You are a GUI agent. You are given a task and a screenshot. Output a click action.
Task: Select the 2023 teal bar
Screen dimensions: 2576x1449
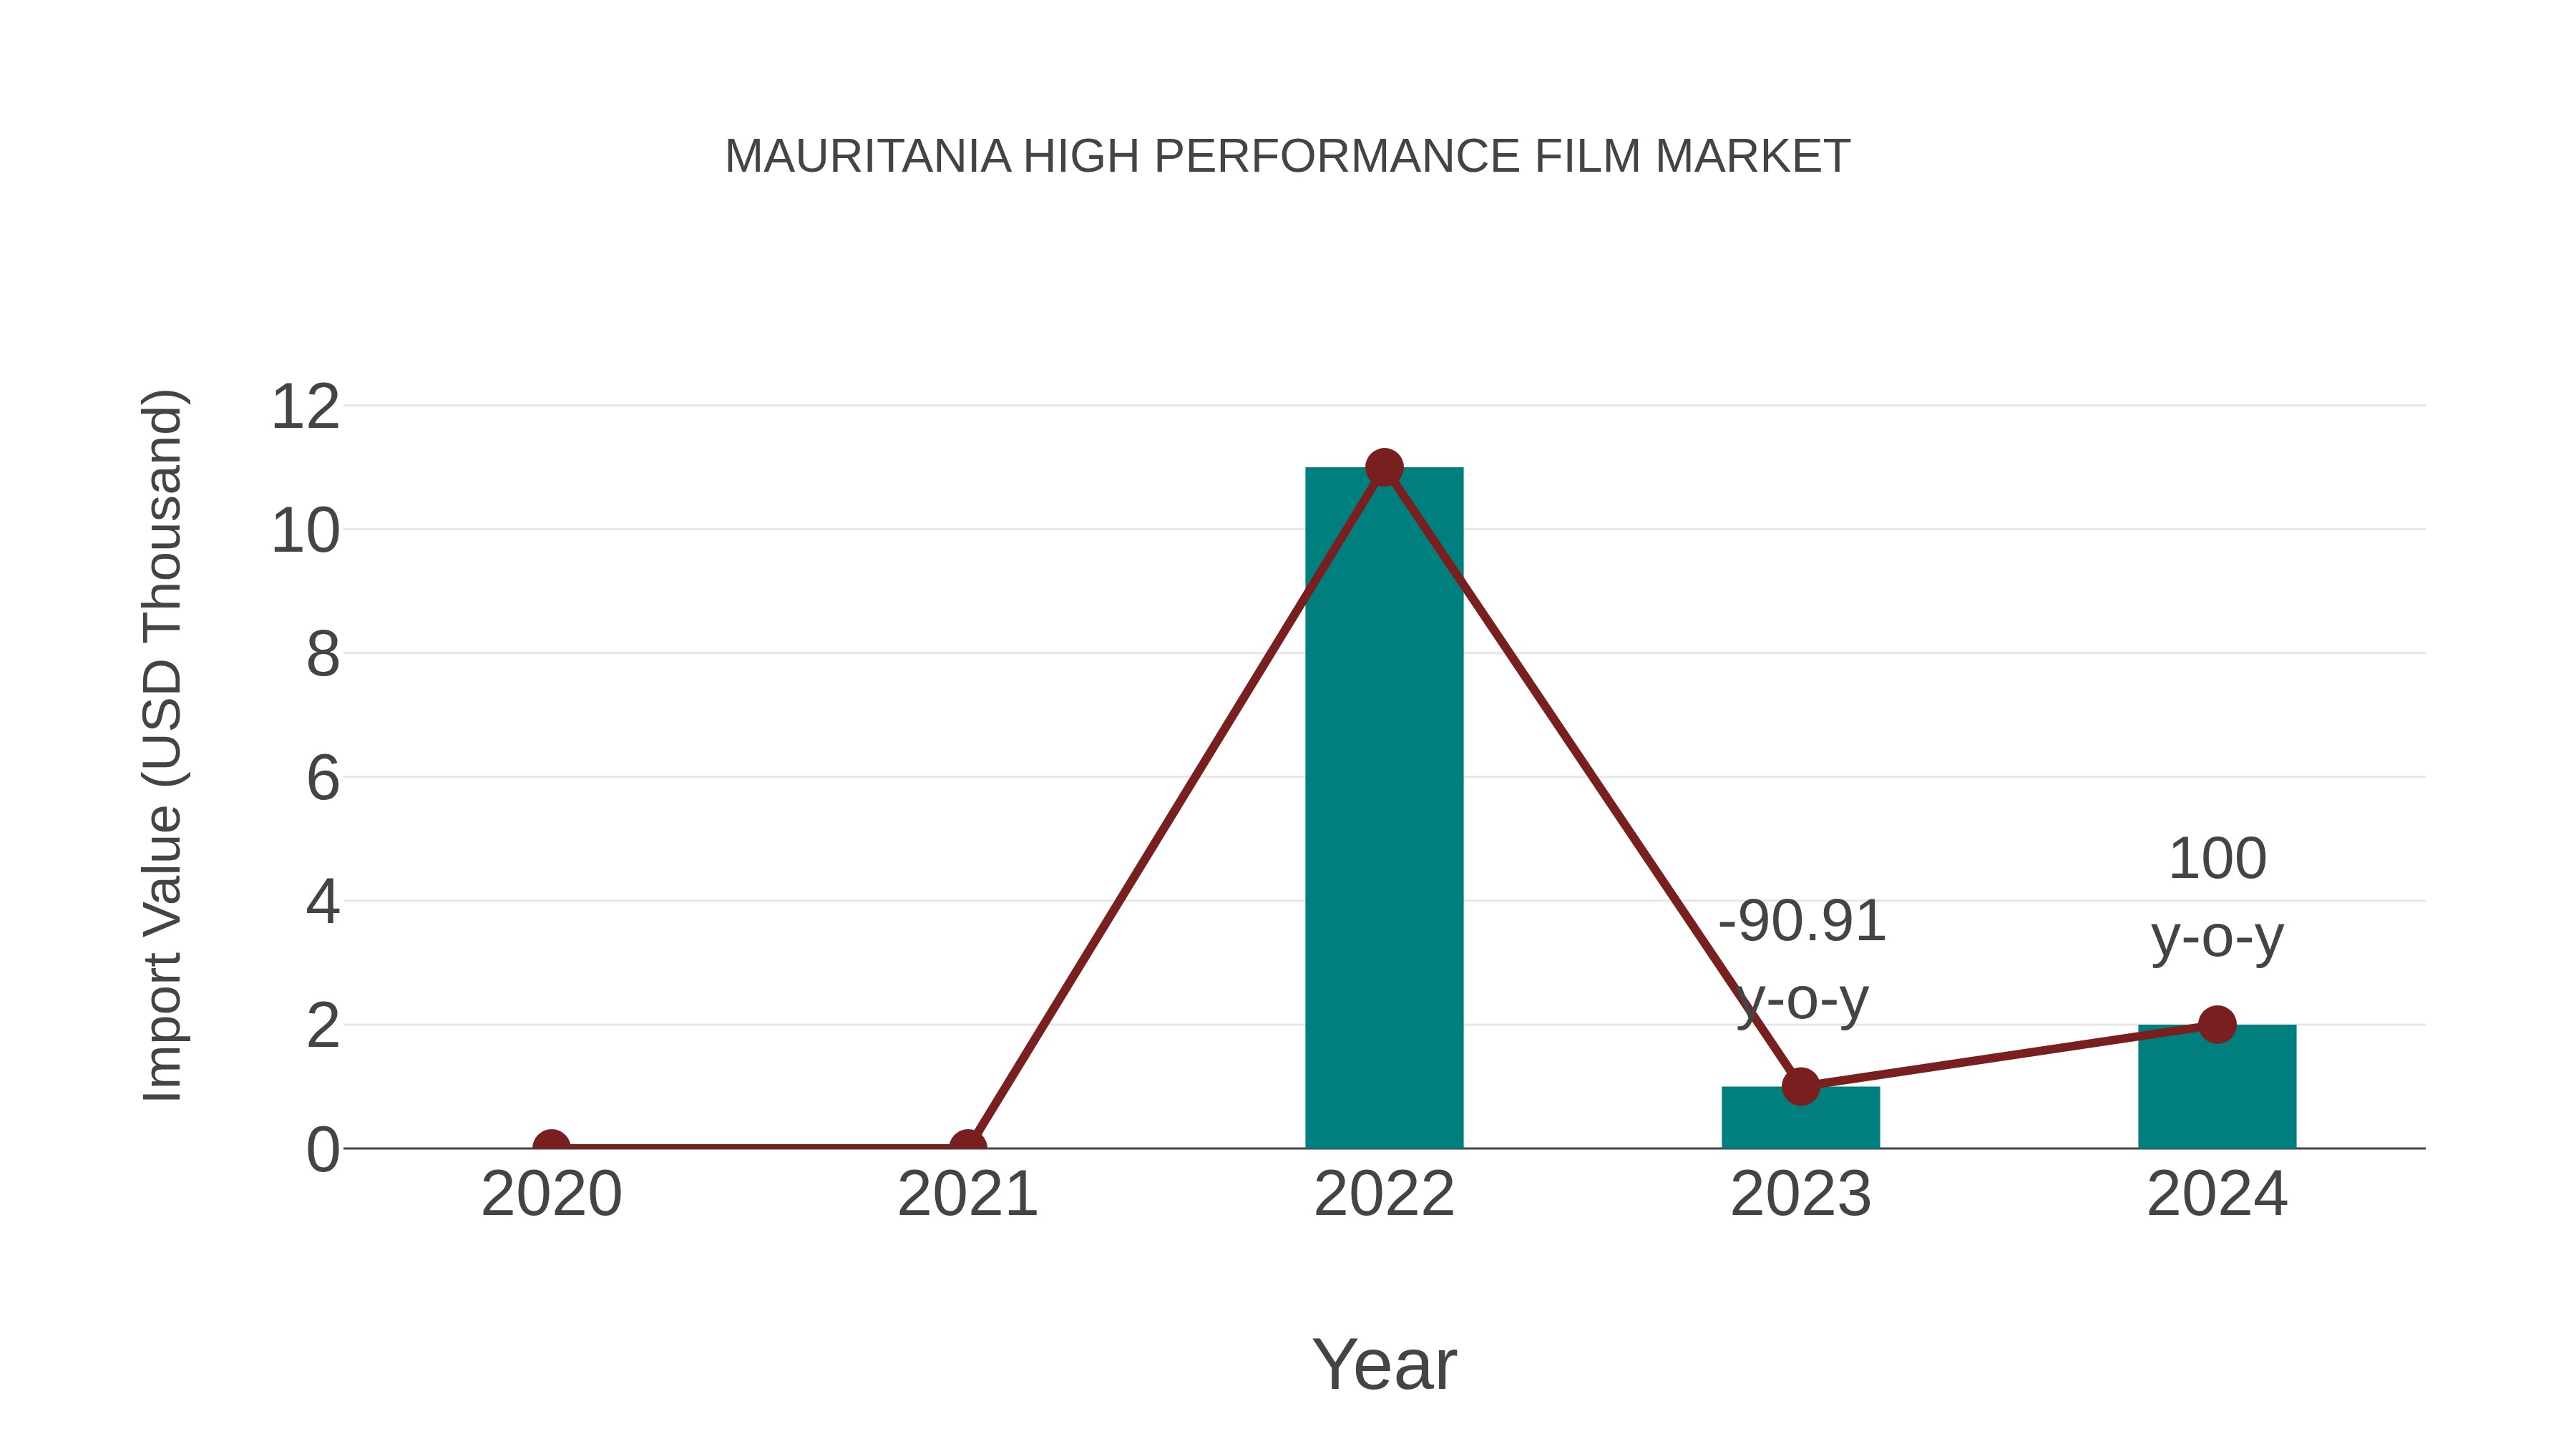1800,1117
